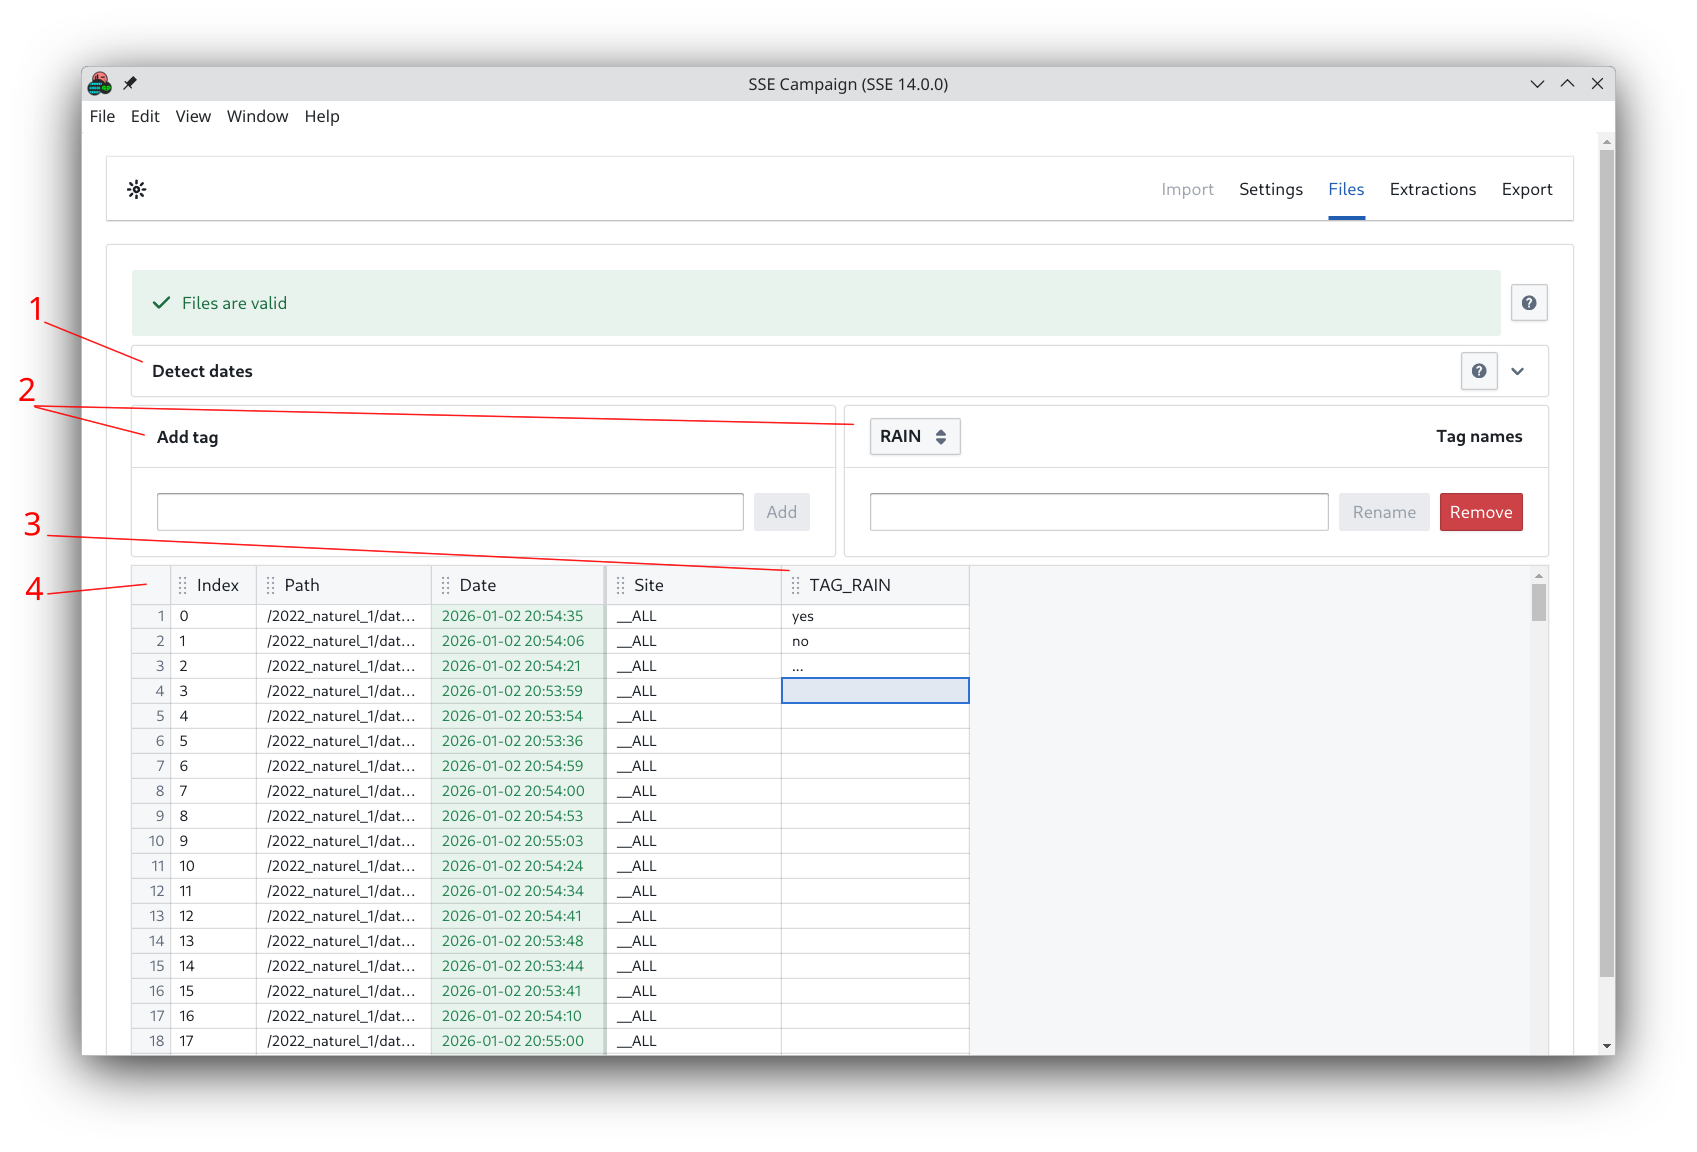Open the Edit menu

pyautogui.click(x=145, y=116)
